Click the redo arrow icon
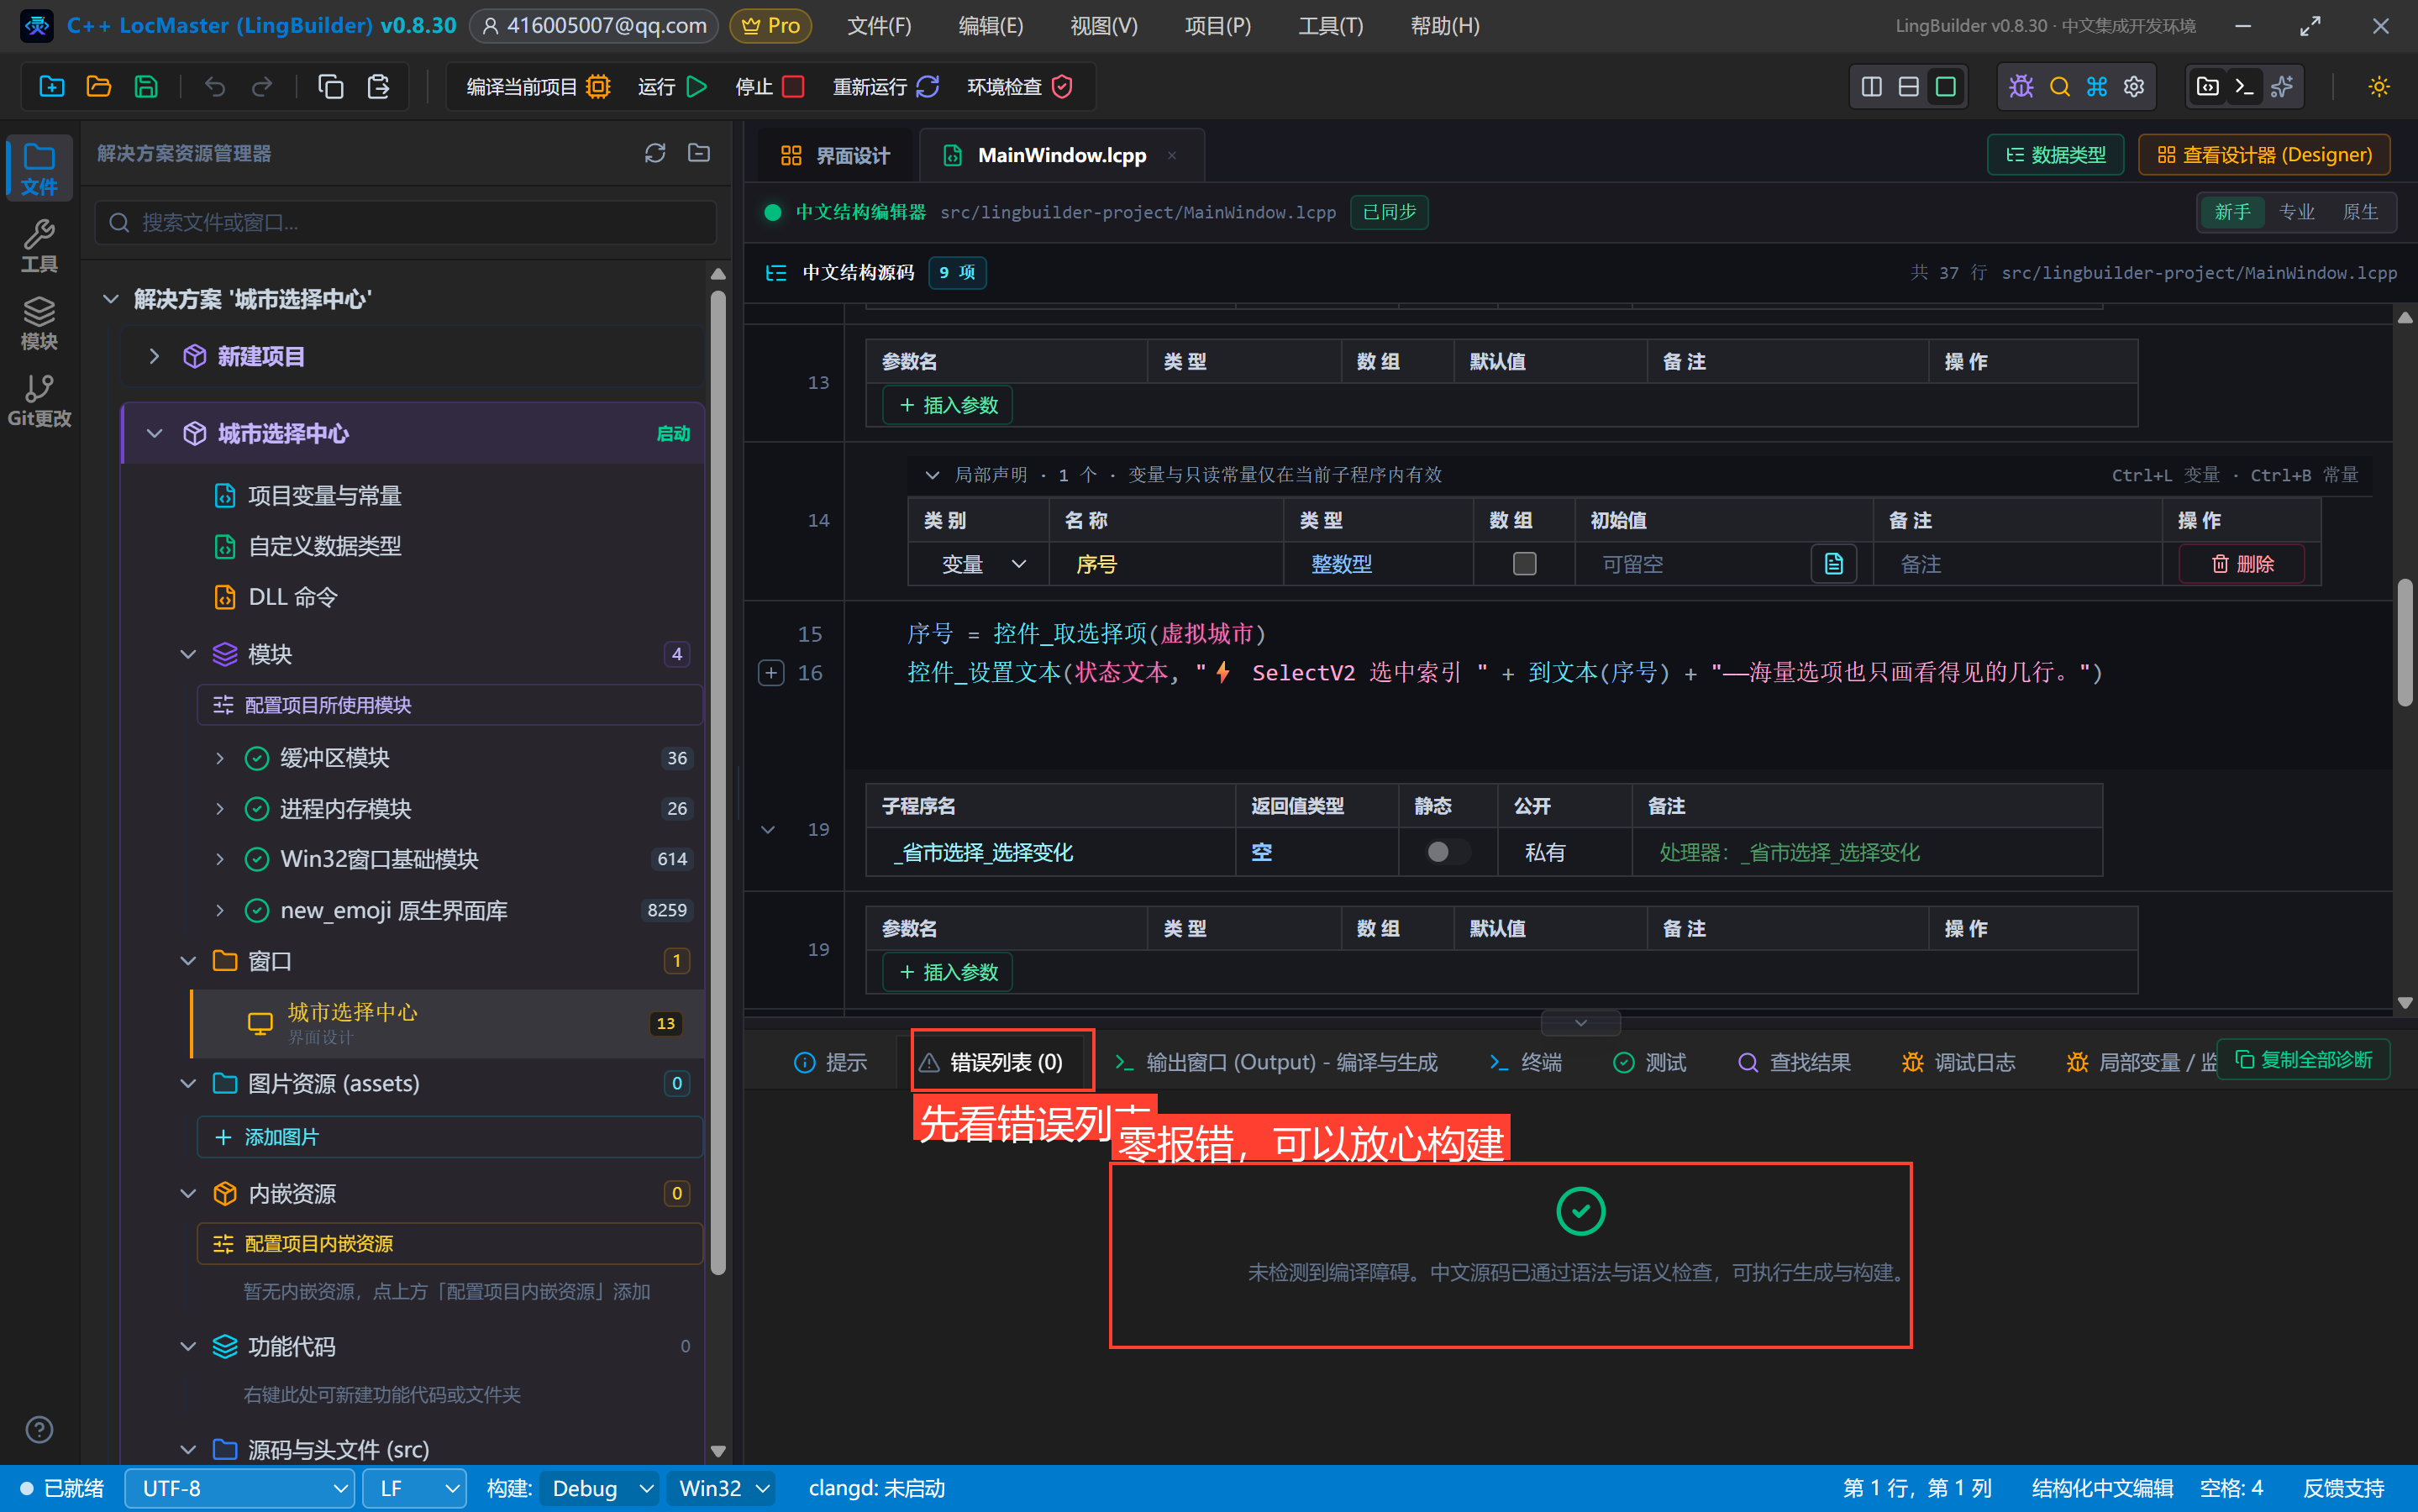2418x1512 pixels. (262, 86)
